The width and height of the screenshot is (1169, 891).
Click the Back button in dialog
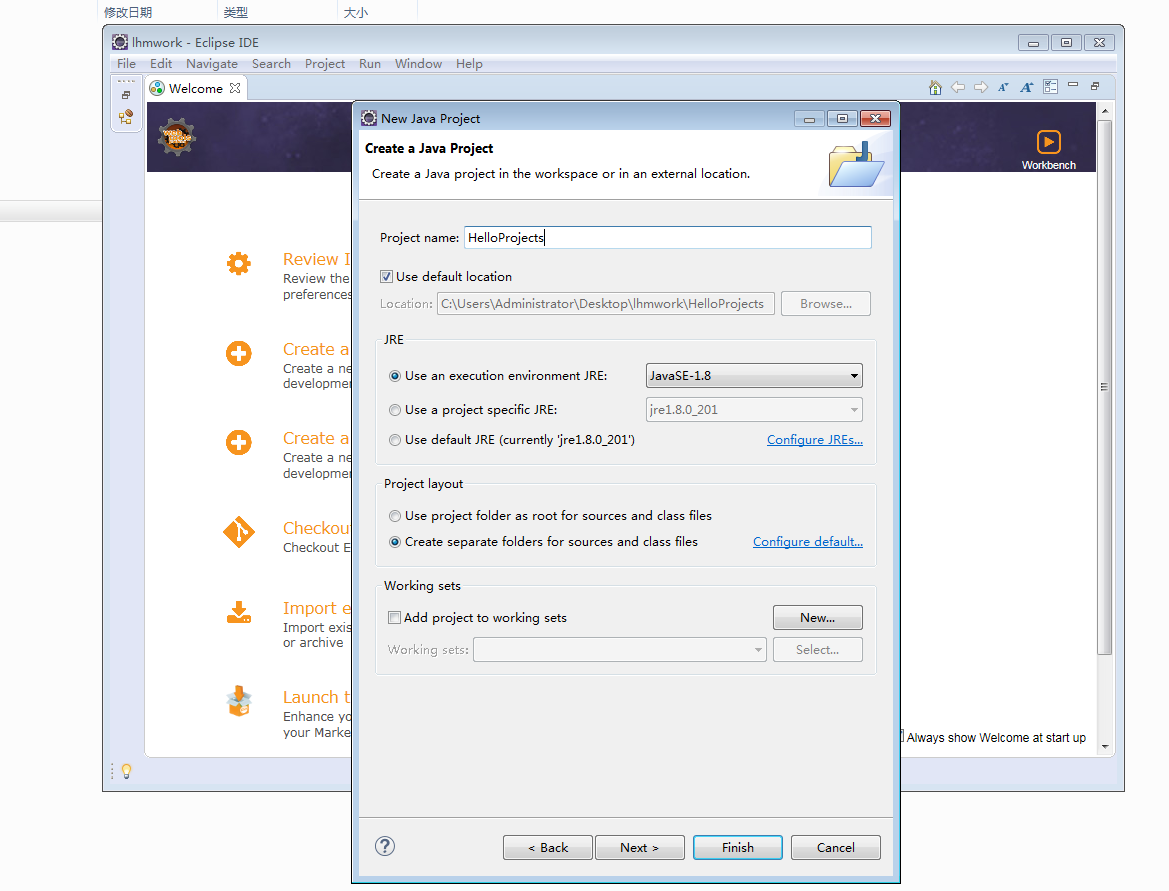pyautogui.click(x=548, y=848)
